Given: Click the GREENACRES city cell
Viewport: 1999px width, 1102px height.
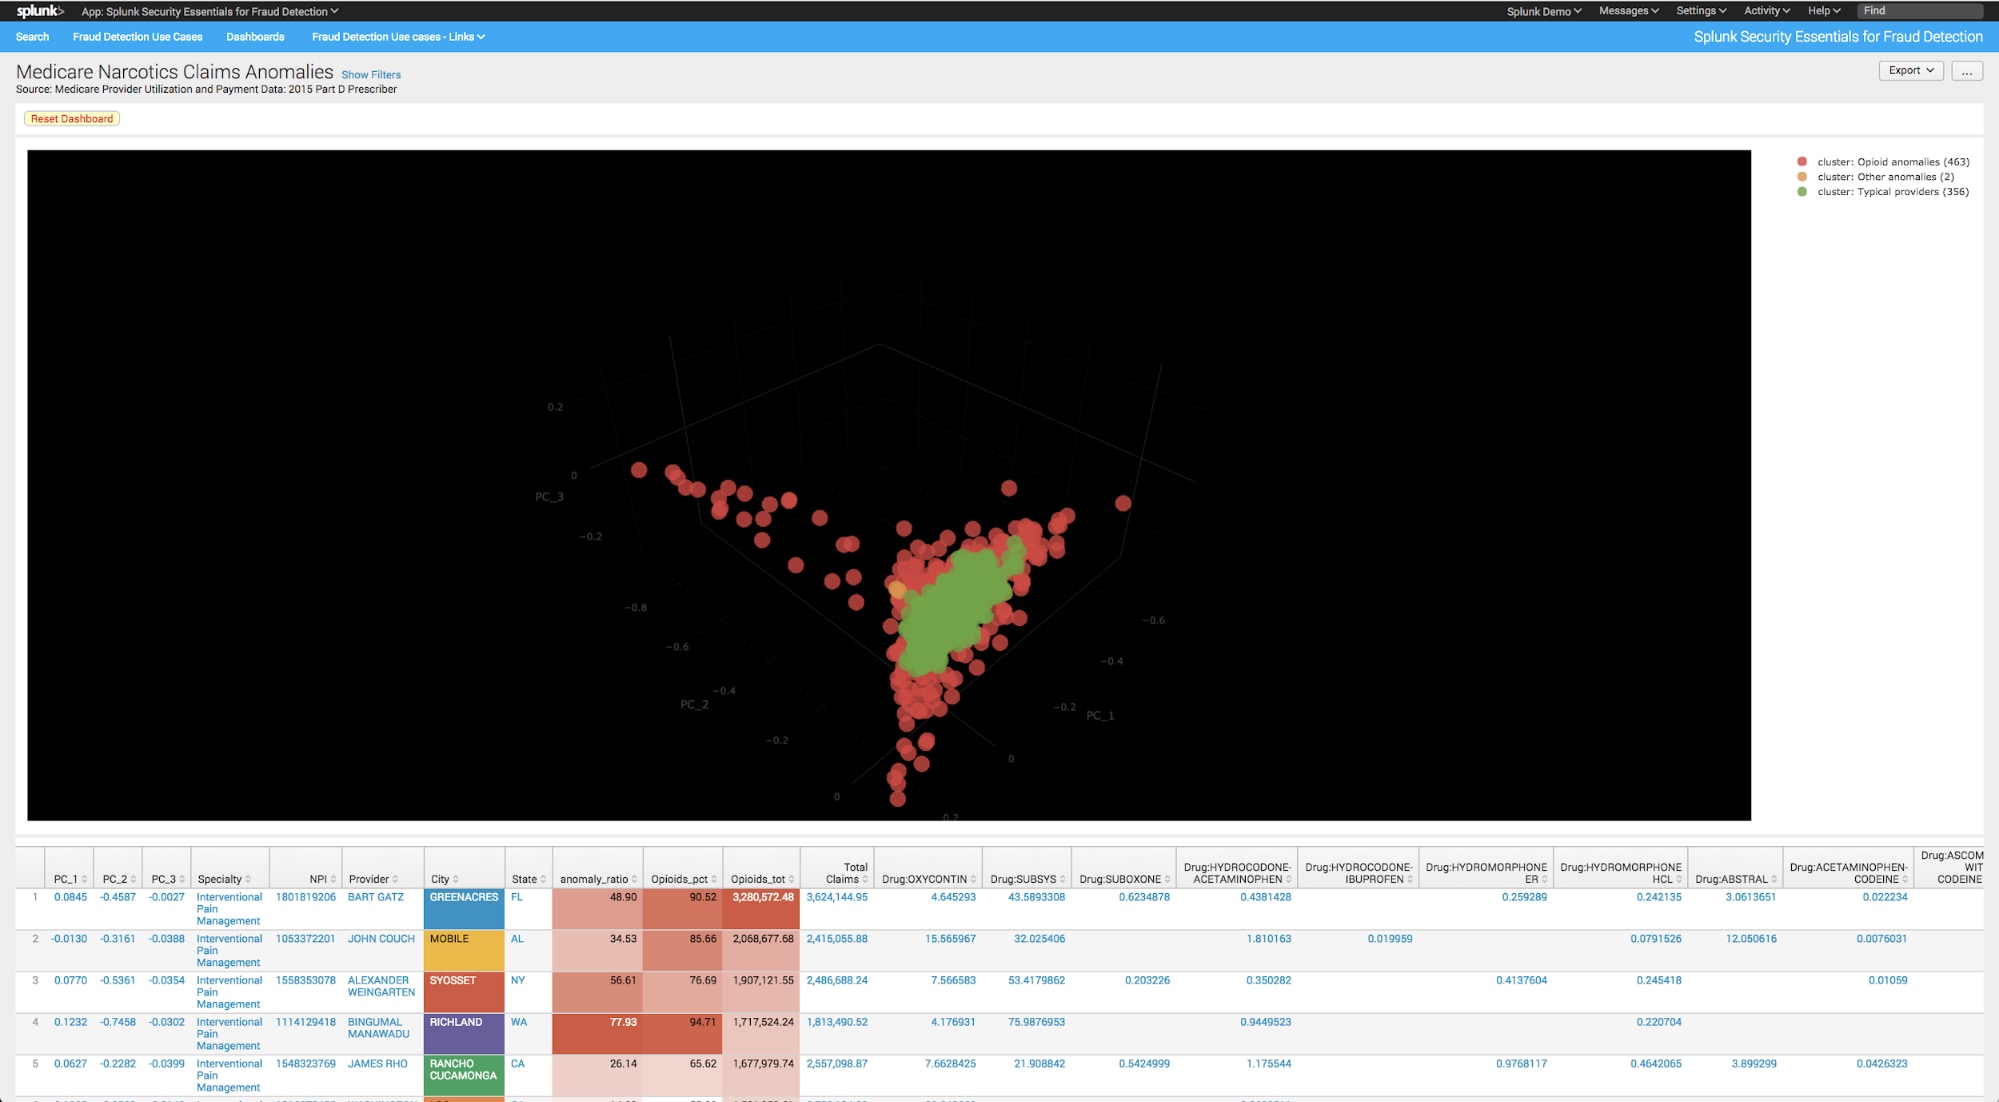Looking at the screenshot, I should pos(464,909).
